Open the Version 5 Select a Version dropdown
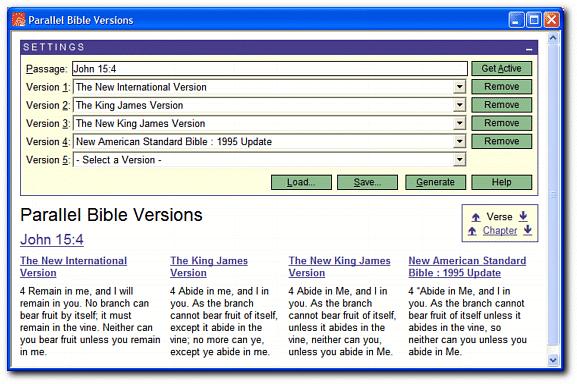 459,160
